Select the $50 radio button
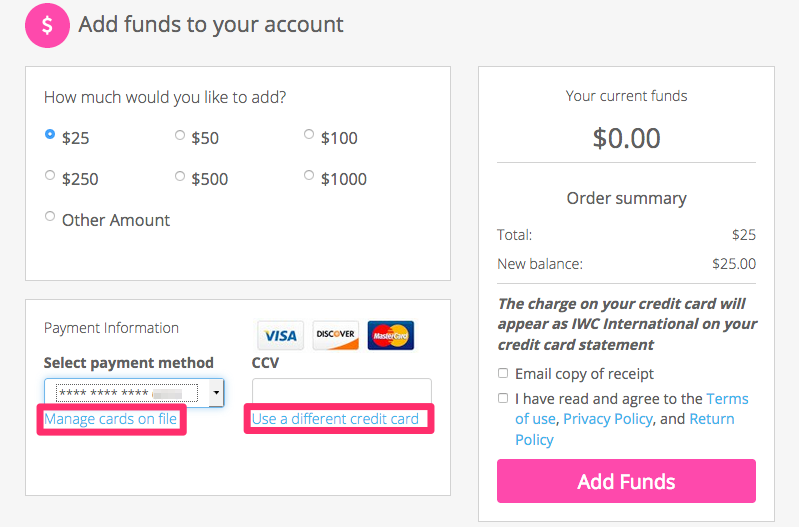Viewport: 799px width, 527px height. pyautogui.click(x=179, y=135)
